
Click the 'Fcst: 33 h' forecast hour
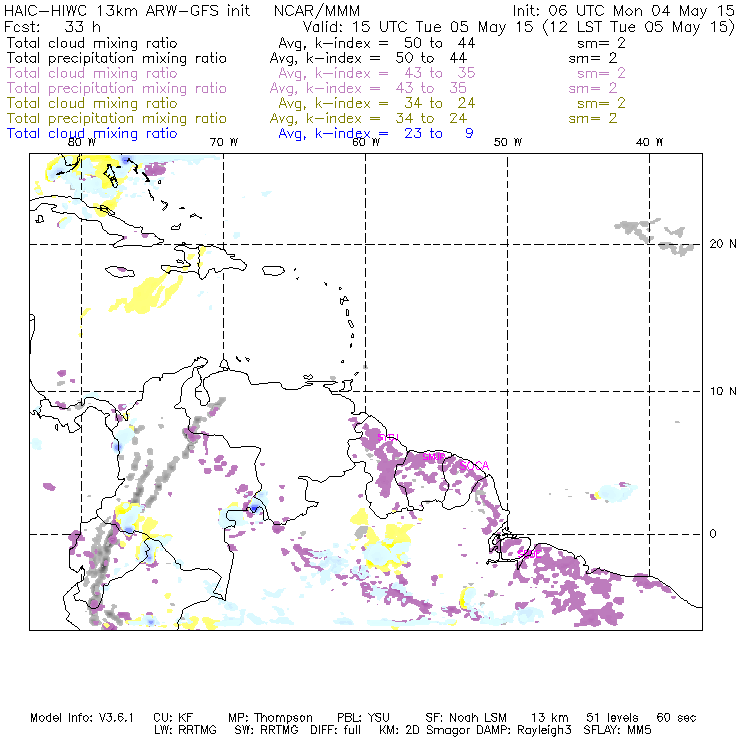pos(52,27)
